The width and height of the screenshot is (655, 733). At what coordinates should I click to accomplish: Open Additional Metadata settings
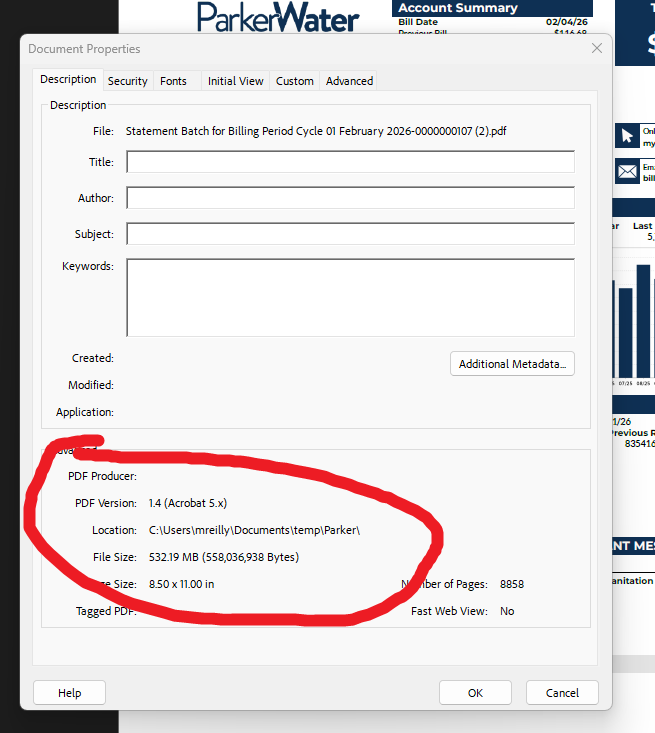[512, 364]
